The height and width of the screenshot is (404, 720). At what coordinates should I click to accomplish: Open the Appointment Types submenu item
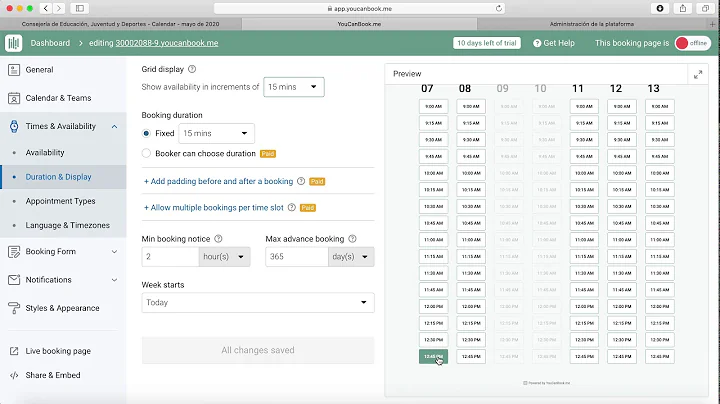click(60, 201)
